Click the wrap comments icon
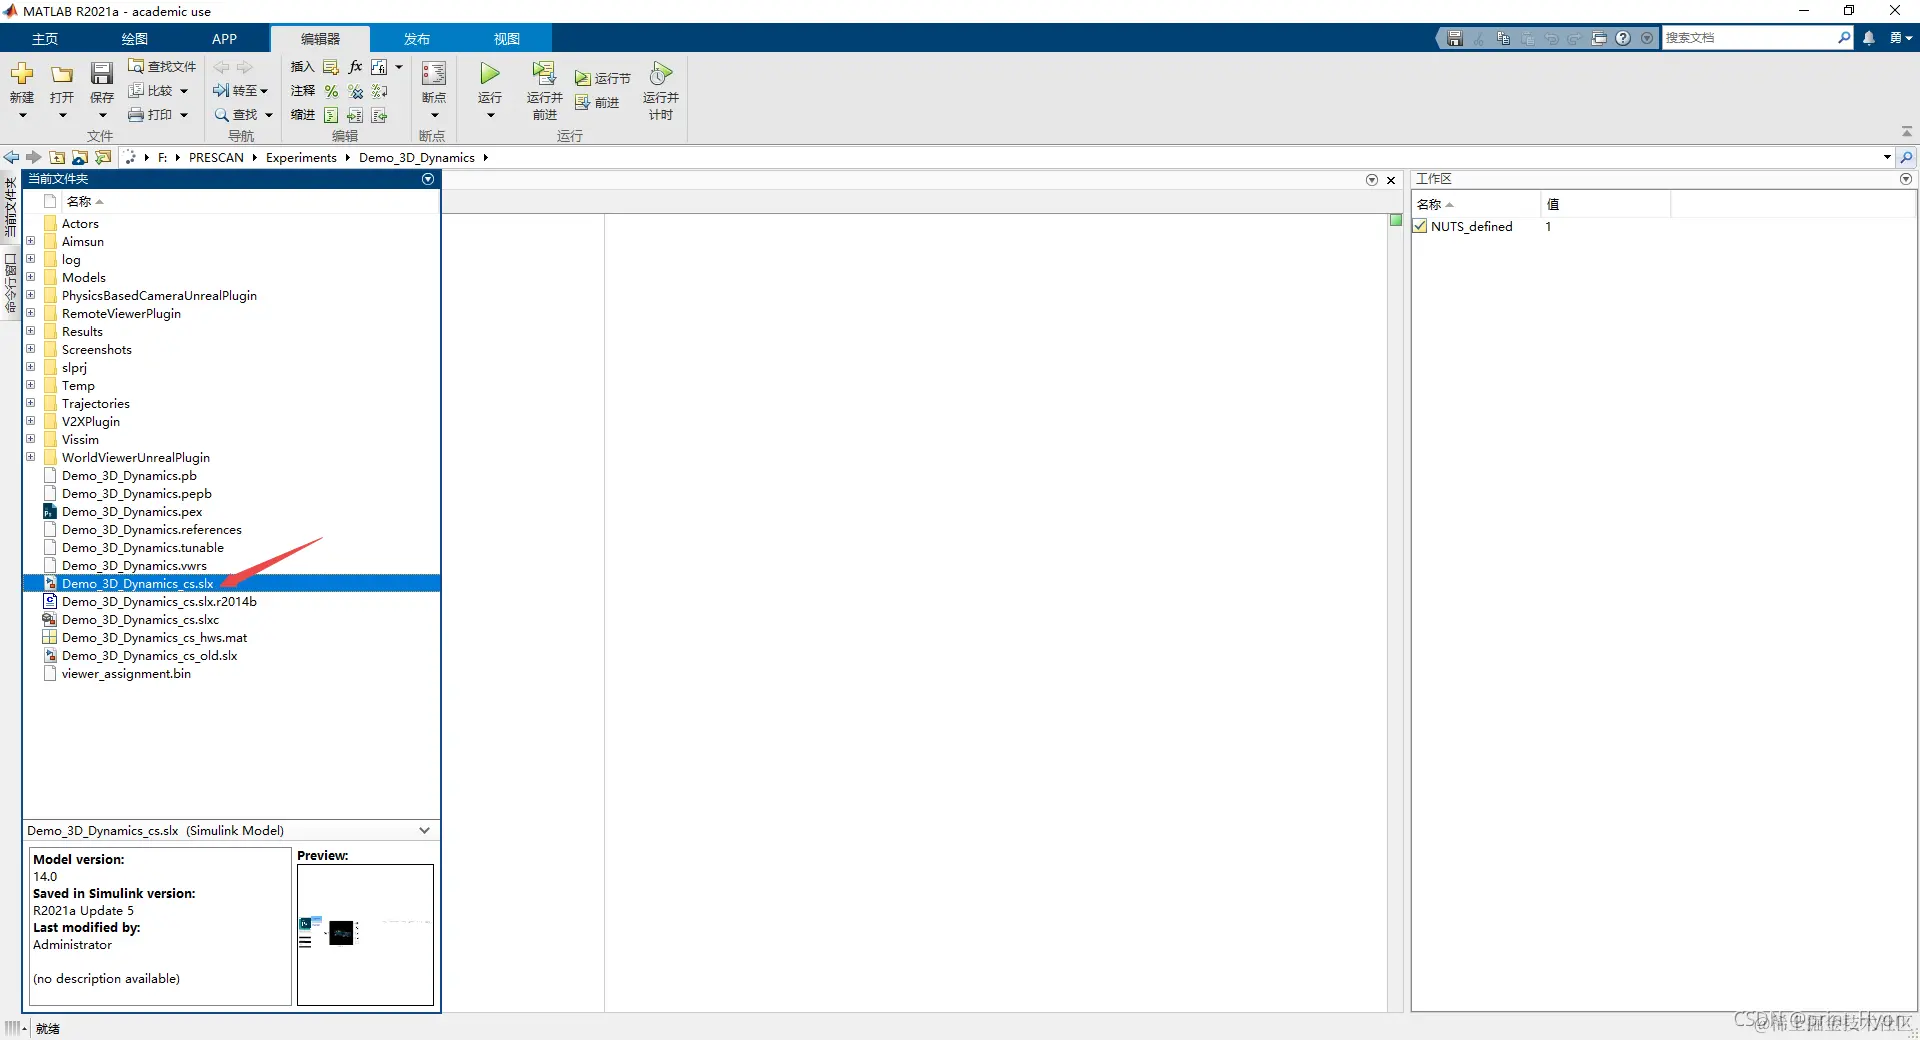 pos(379,91)
